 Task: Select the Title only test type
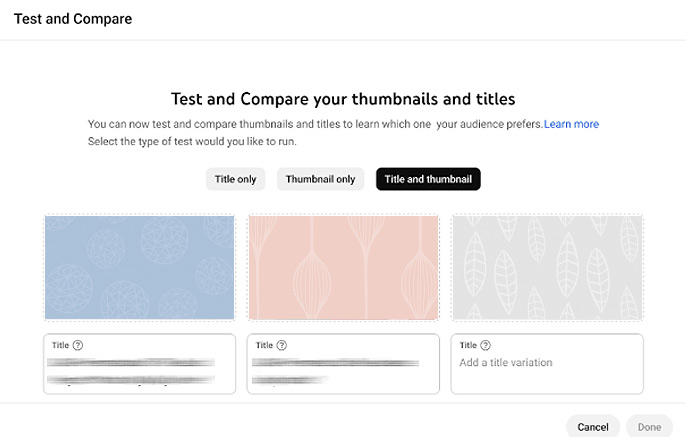pyautogui.click(x=235, y=179)
